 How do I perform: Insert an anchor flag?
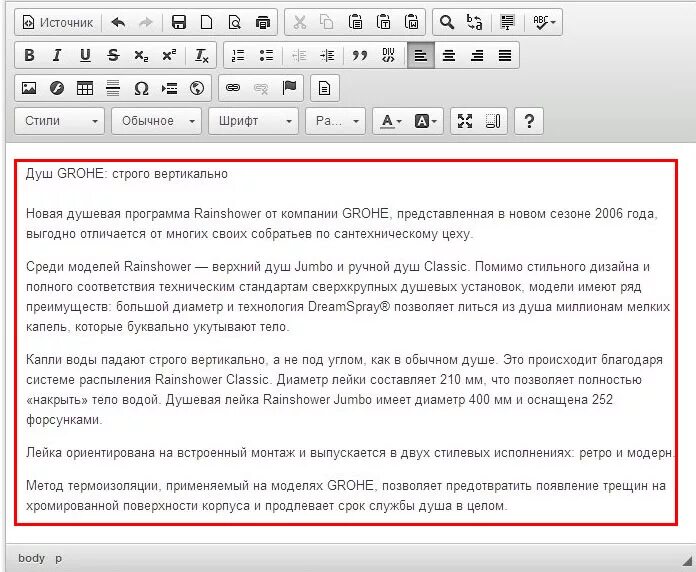289,88
